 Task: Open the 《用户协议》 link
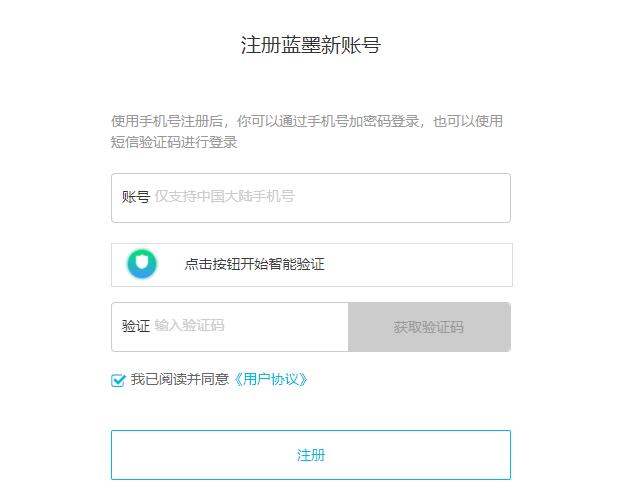click(x=270, y=380)
